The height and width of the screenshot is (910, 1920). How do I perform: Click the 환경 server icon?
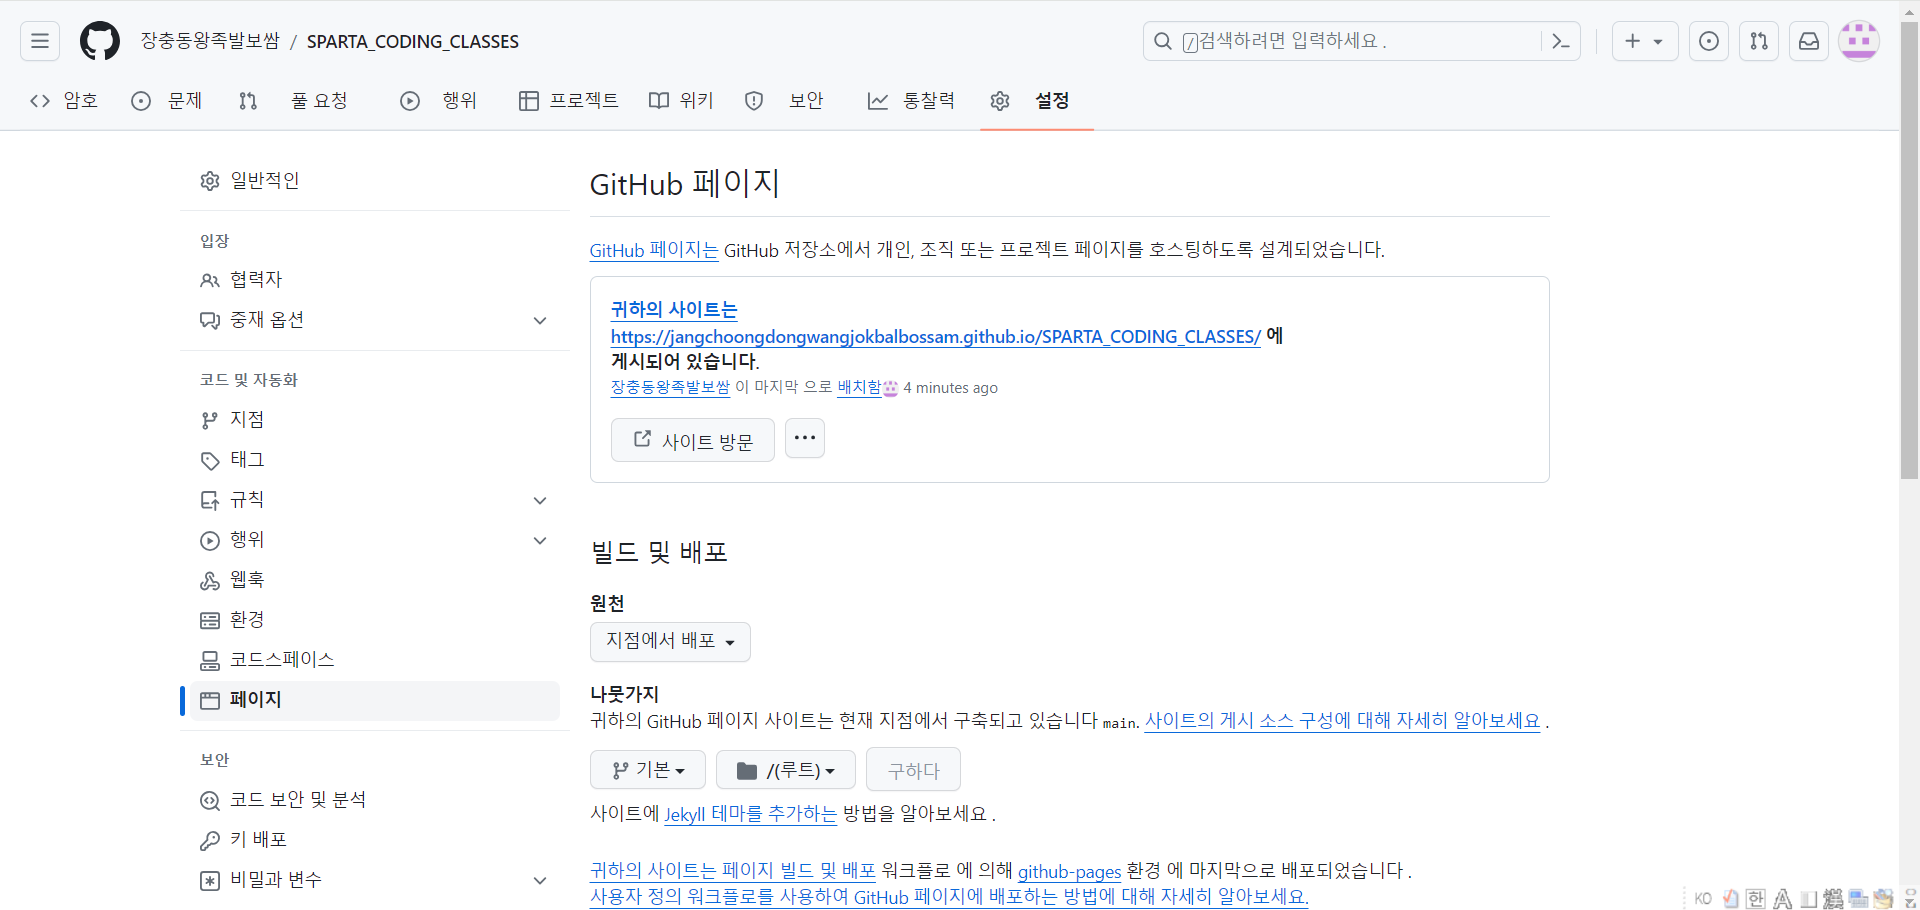(x=210, y=620)
